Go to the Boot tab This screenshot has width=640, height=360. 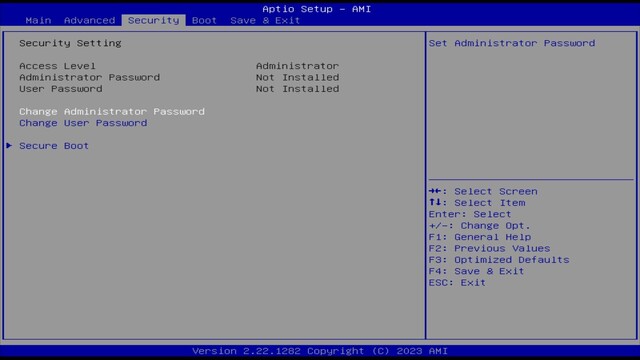pyautogui.click(x=204, y=20)
